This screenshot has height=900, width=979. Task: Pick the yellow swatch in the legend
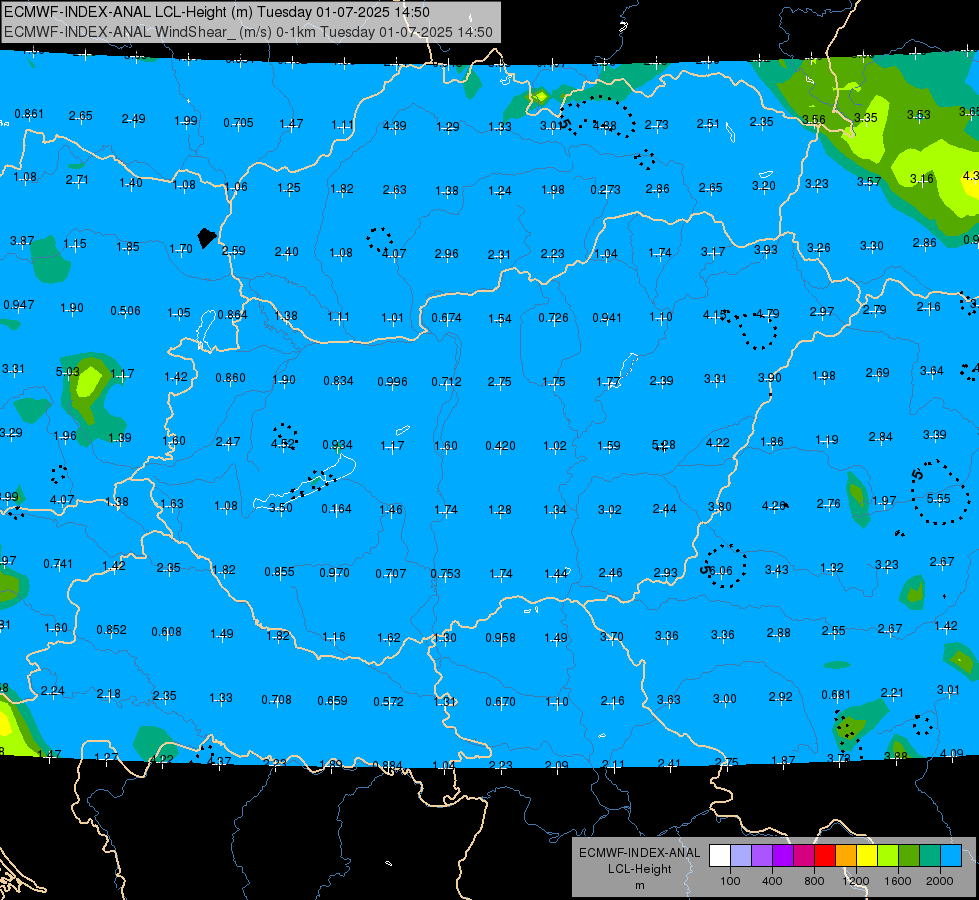[x=867, y=855]
